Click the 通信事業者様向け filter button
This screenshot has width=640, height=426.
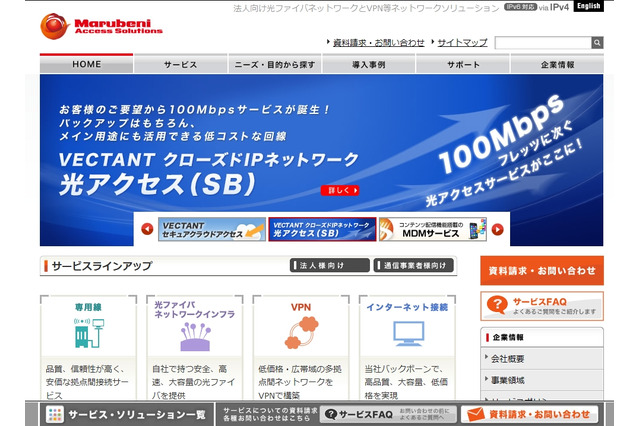pyautogui.click(x=413, y=265)
